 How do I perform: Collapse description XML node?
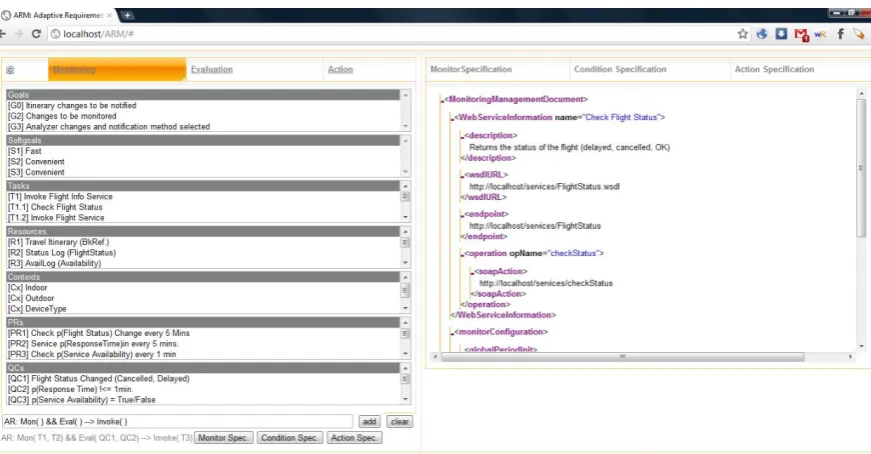pos(462,137)
